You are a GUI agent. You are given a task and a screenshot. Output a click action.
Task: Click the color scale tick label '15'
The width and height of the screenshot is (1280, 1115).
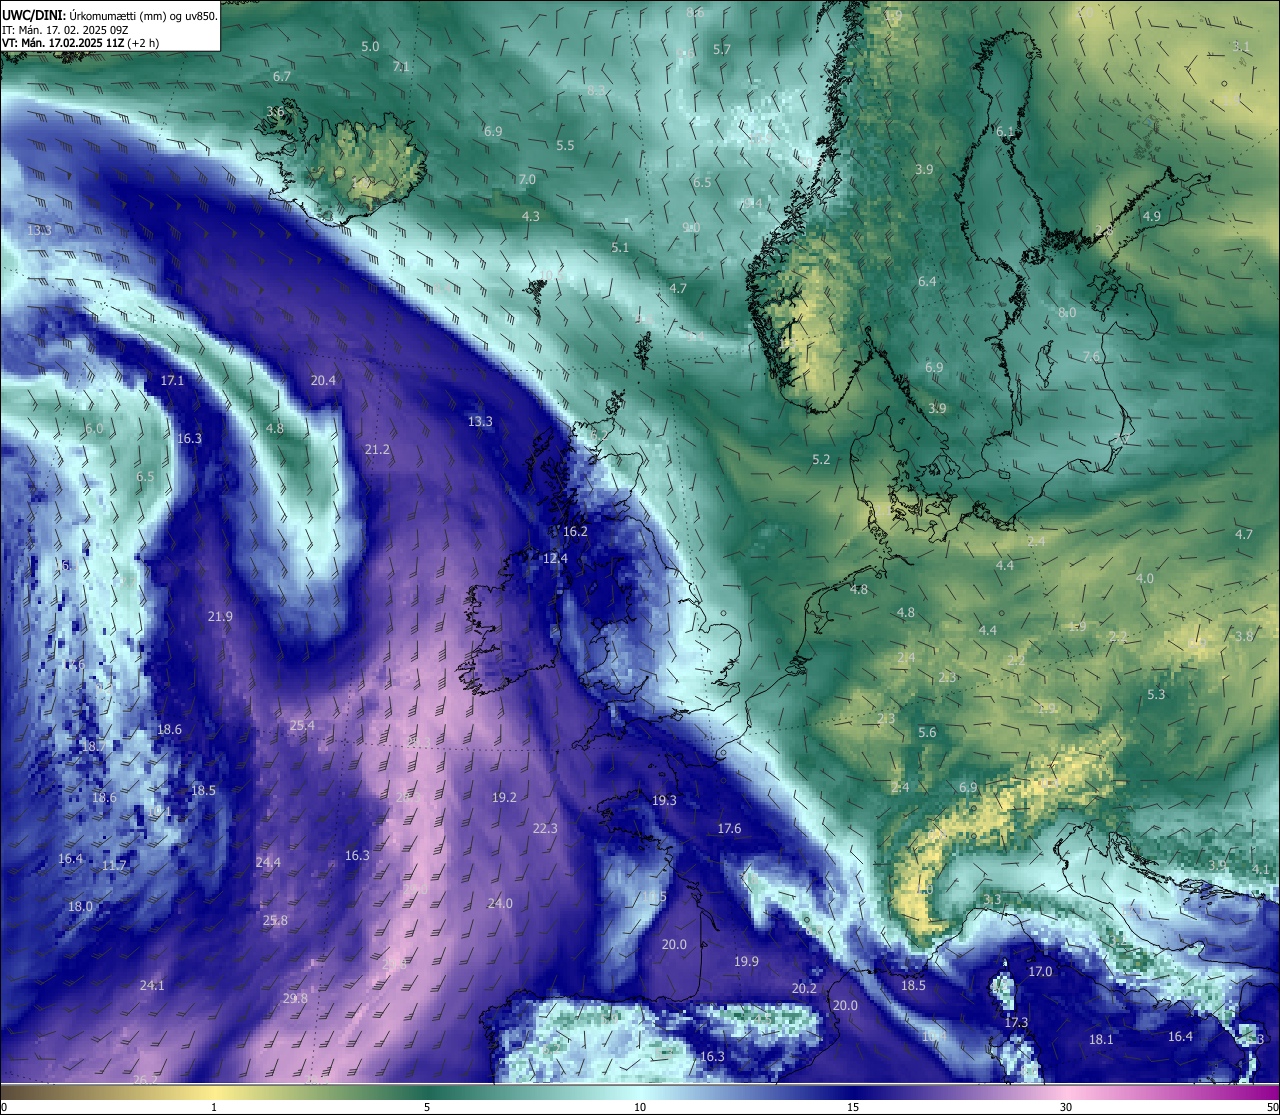[x=853, y=1107]
